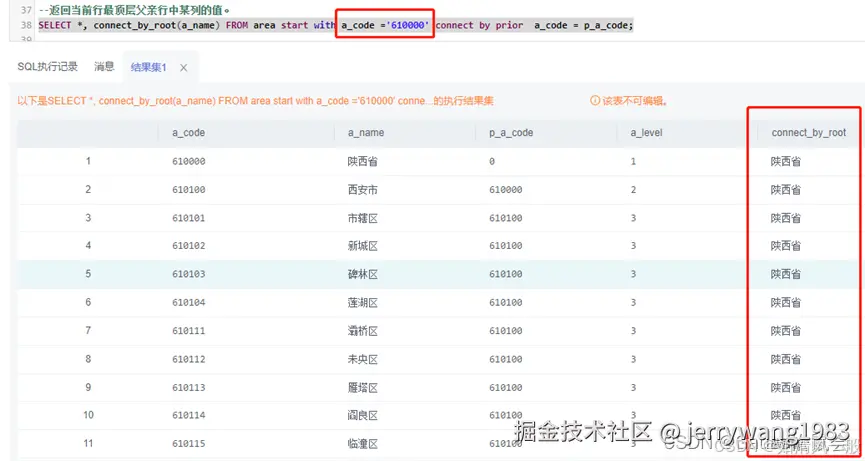Click the a_level column header
The image size is (865, 461).
647,133
